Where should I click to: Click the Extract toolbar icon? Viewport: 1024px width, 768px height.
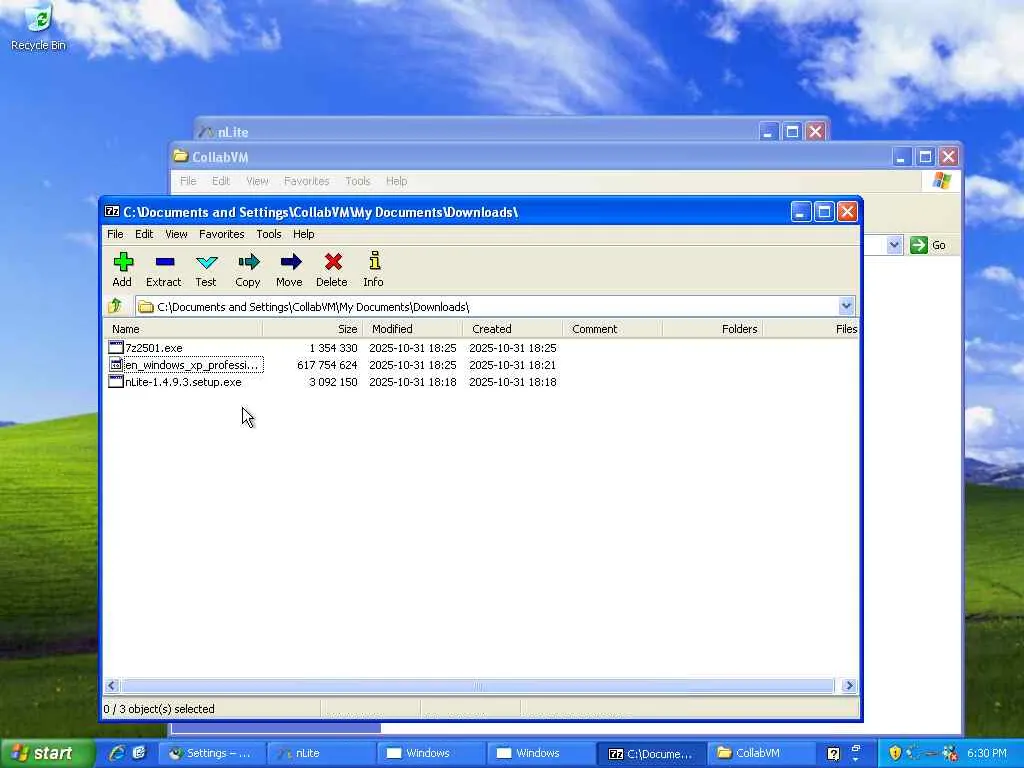click(x=165, y=262)
